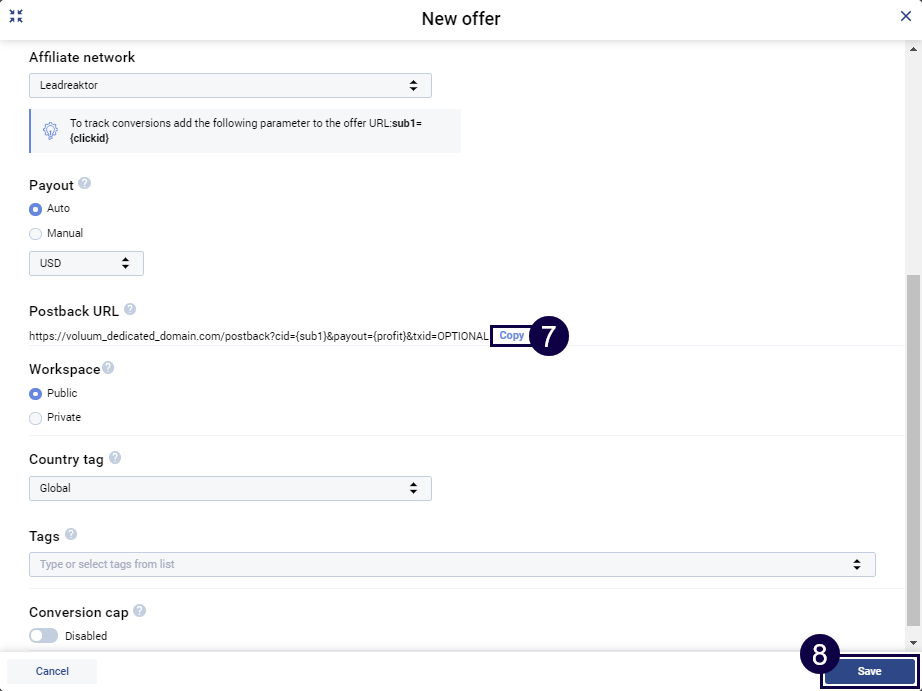Click the Tags help question mark icon
The height and width of the screenshot is (691, 922).
click(x=70, y=535)
